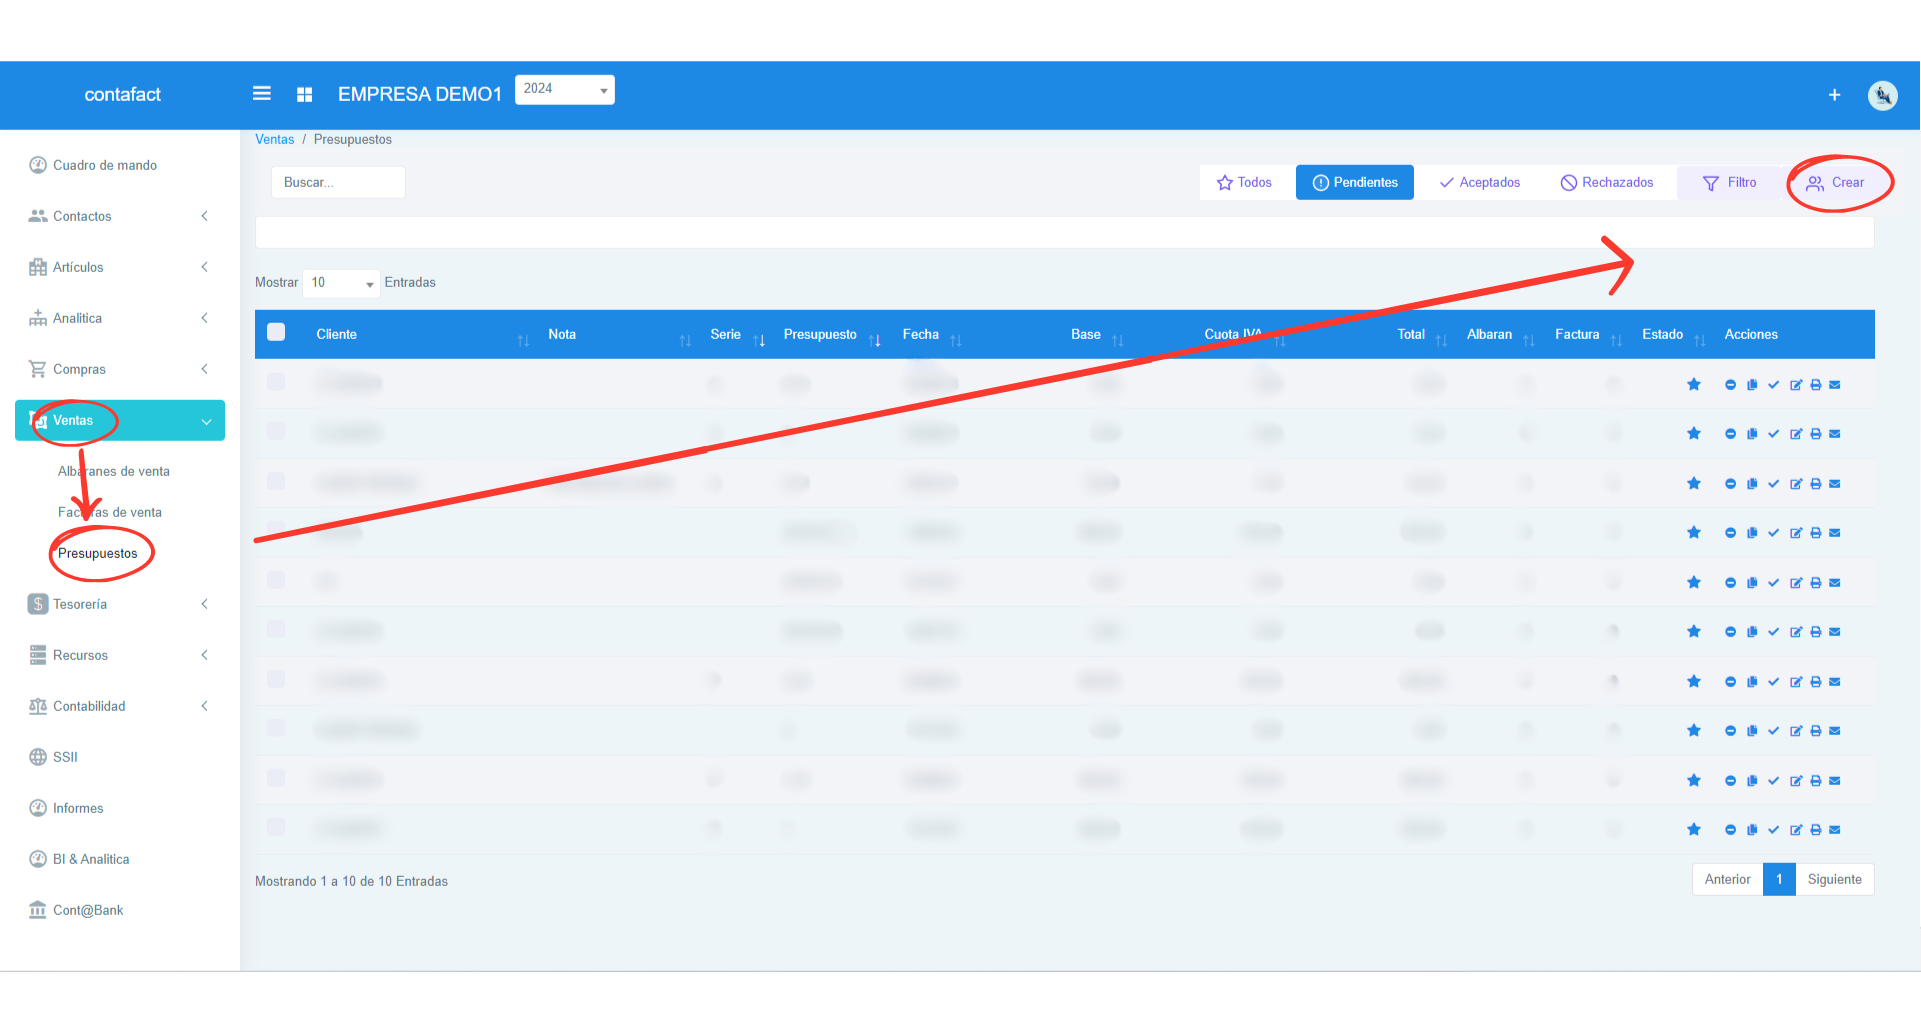Viewport: 1921px width, 1033px height.
Task: Click the star icon in the last row
Action: click(x=1694, y=829)
